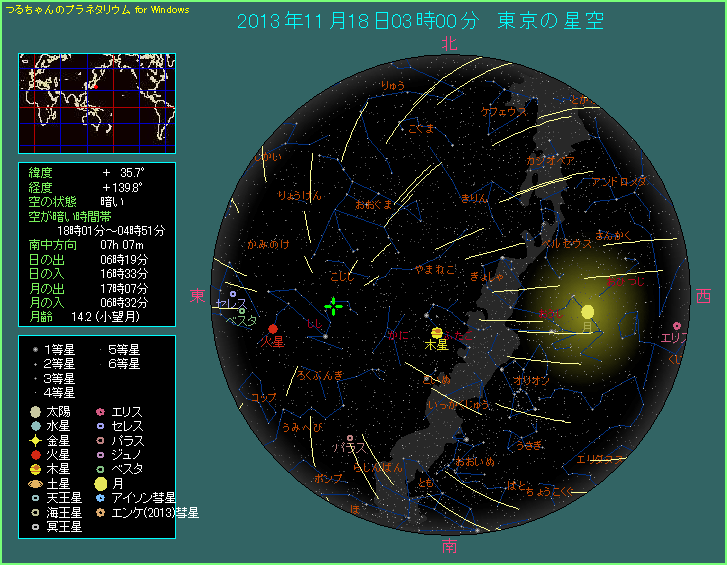Select the ISON comet (アイソン彗星) legend icon
The image size is (727, 565).
tap(101, 497)
